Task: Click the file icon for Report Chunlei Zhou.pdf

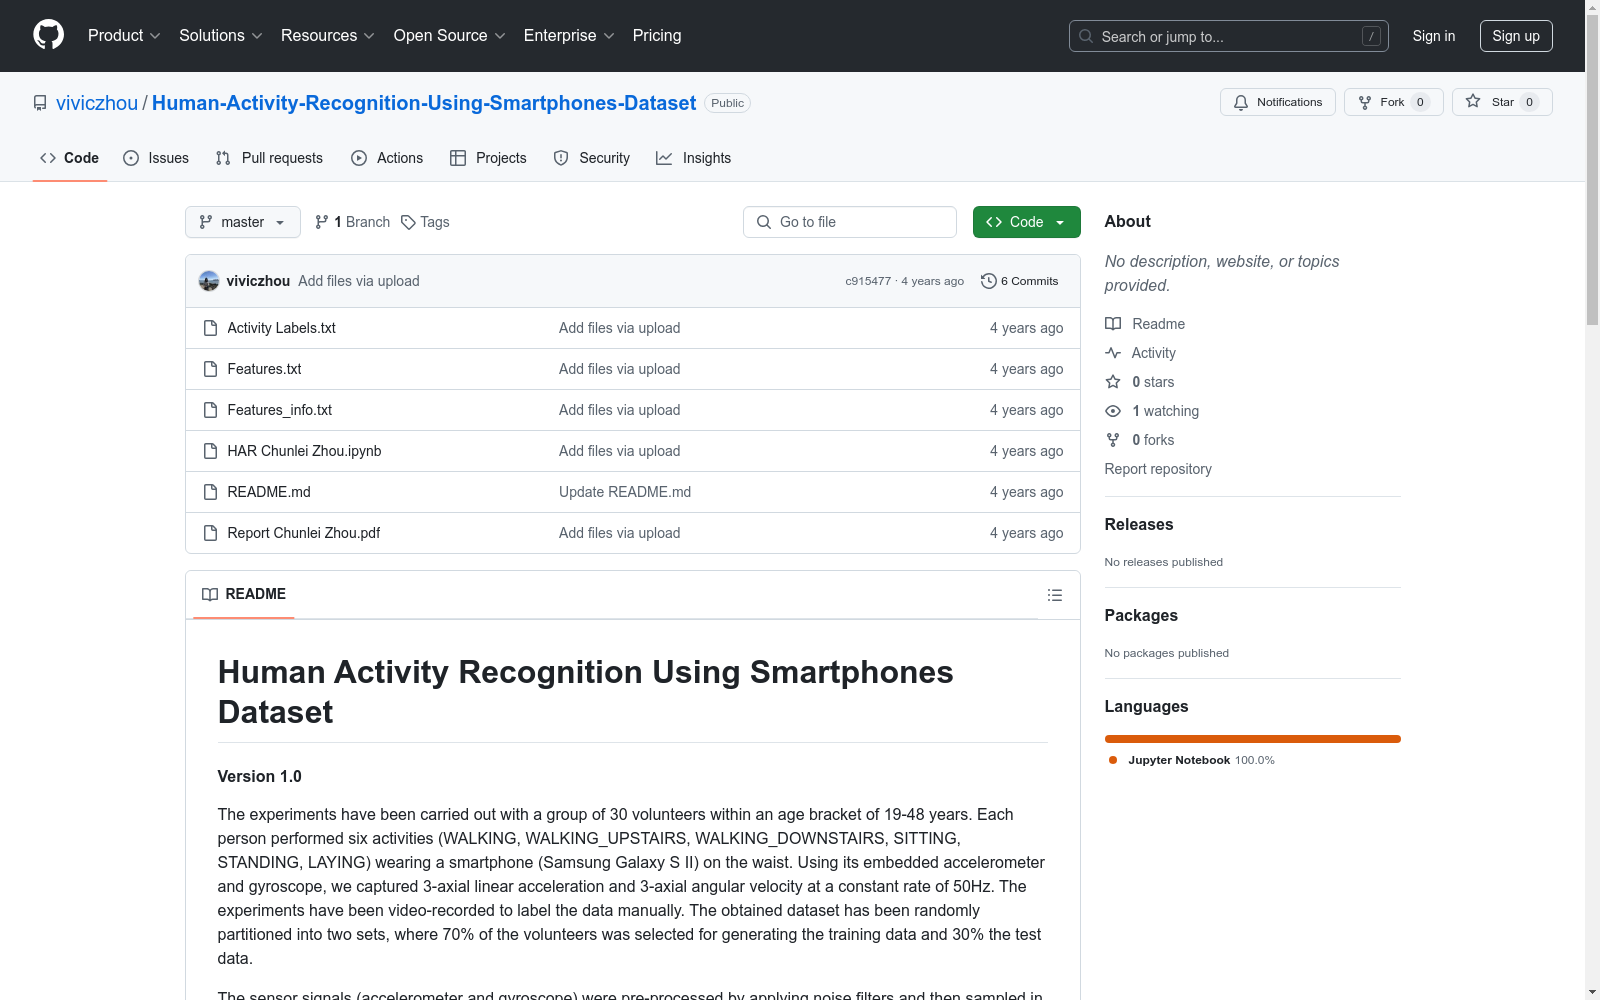Action: click(x=210, y=533)
